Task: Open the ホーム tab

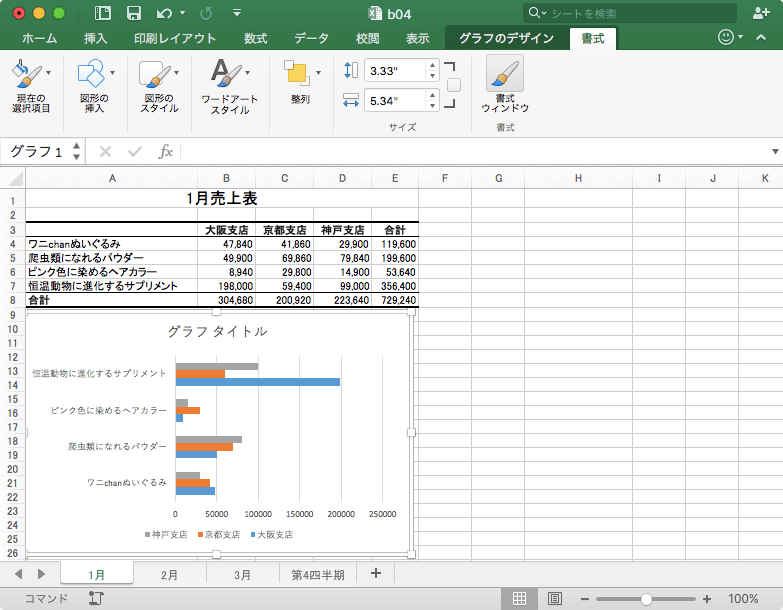Action: [39, 38]
